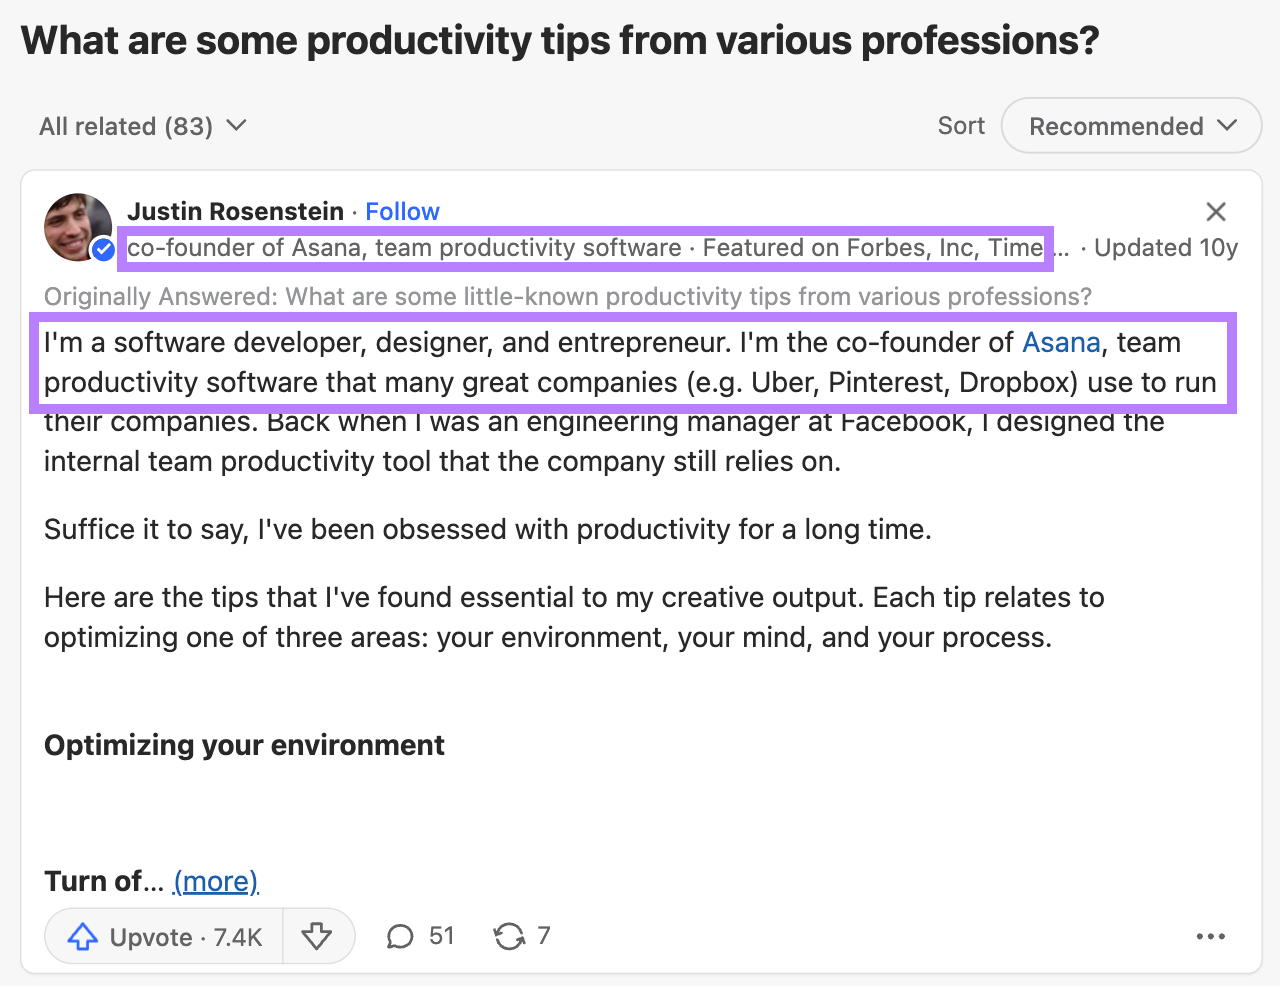Viewport: 1280px width, 986px height.
Task: Click the Upvote 7.4K button
Action: (x=163, y=936)
